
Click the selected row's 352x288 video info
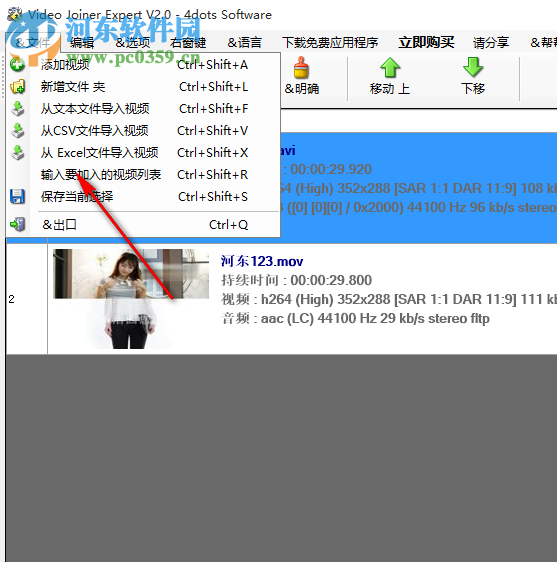[418, 188]
